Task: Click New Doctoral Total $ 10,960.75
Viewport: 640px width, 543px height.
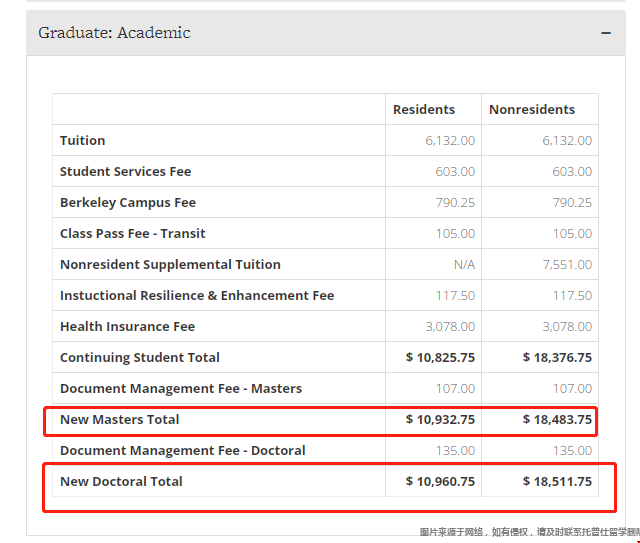Action: 440,482
